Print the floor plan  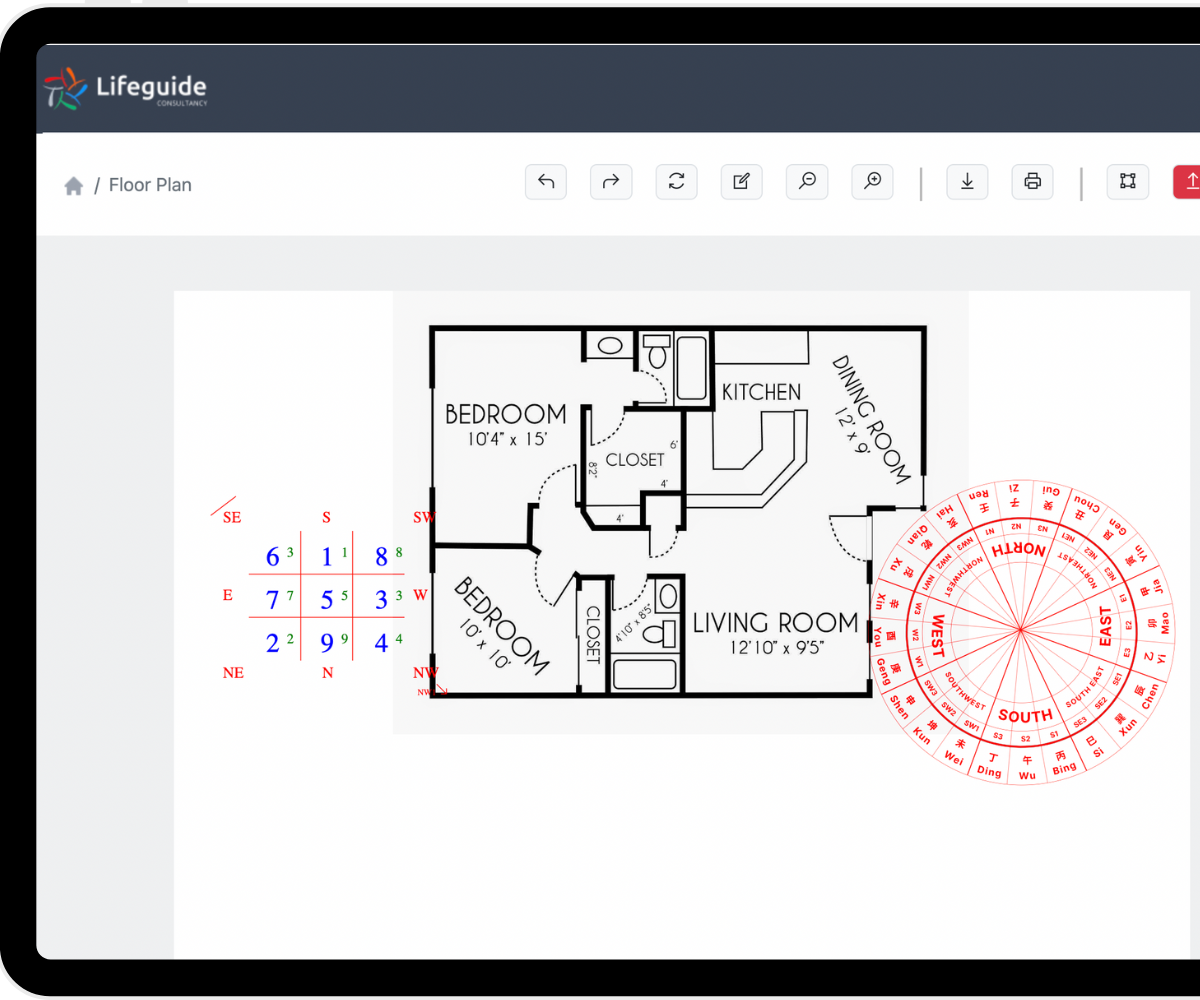tap(1032, 181)
